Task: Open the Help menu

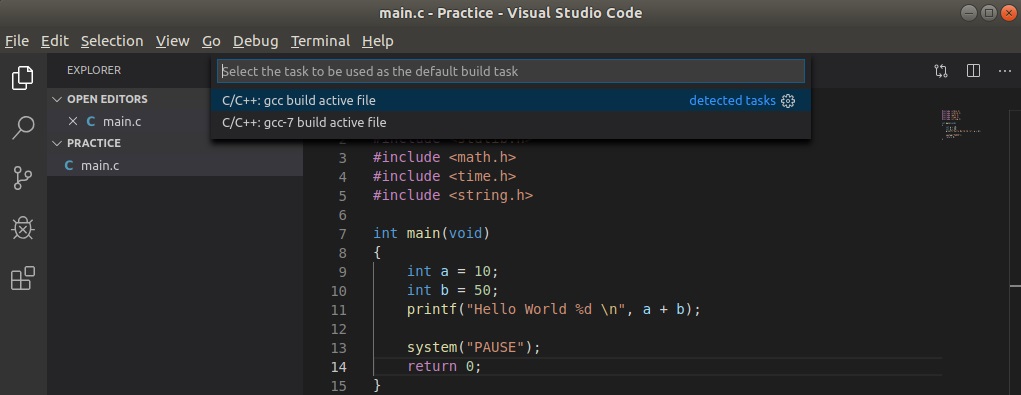Action: click(x=378, y=41)
